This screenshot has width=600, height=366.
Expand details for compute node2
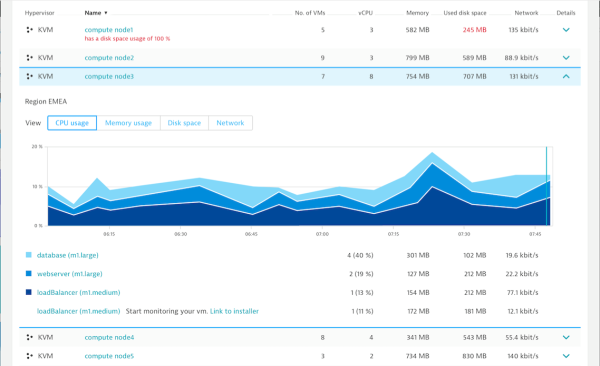[x=566, y=58]
